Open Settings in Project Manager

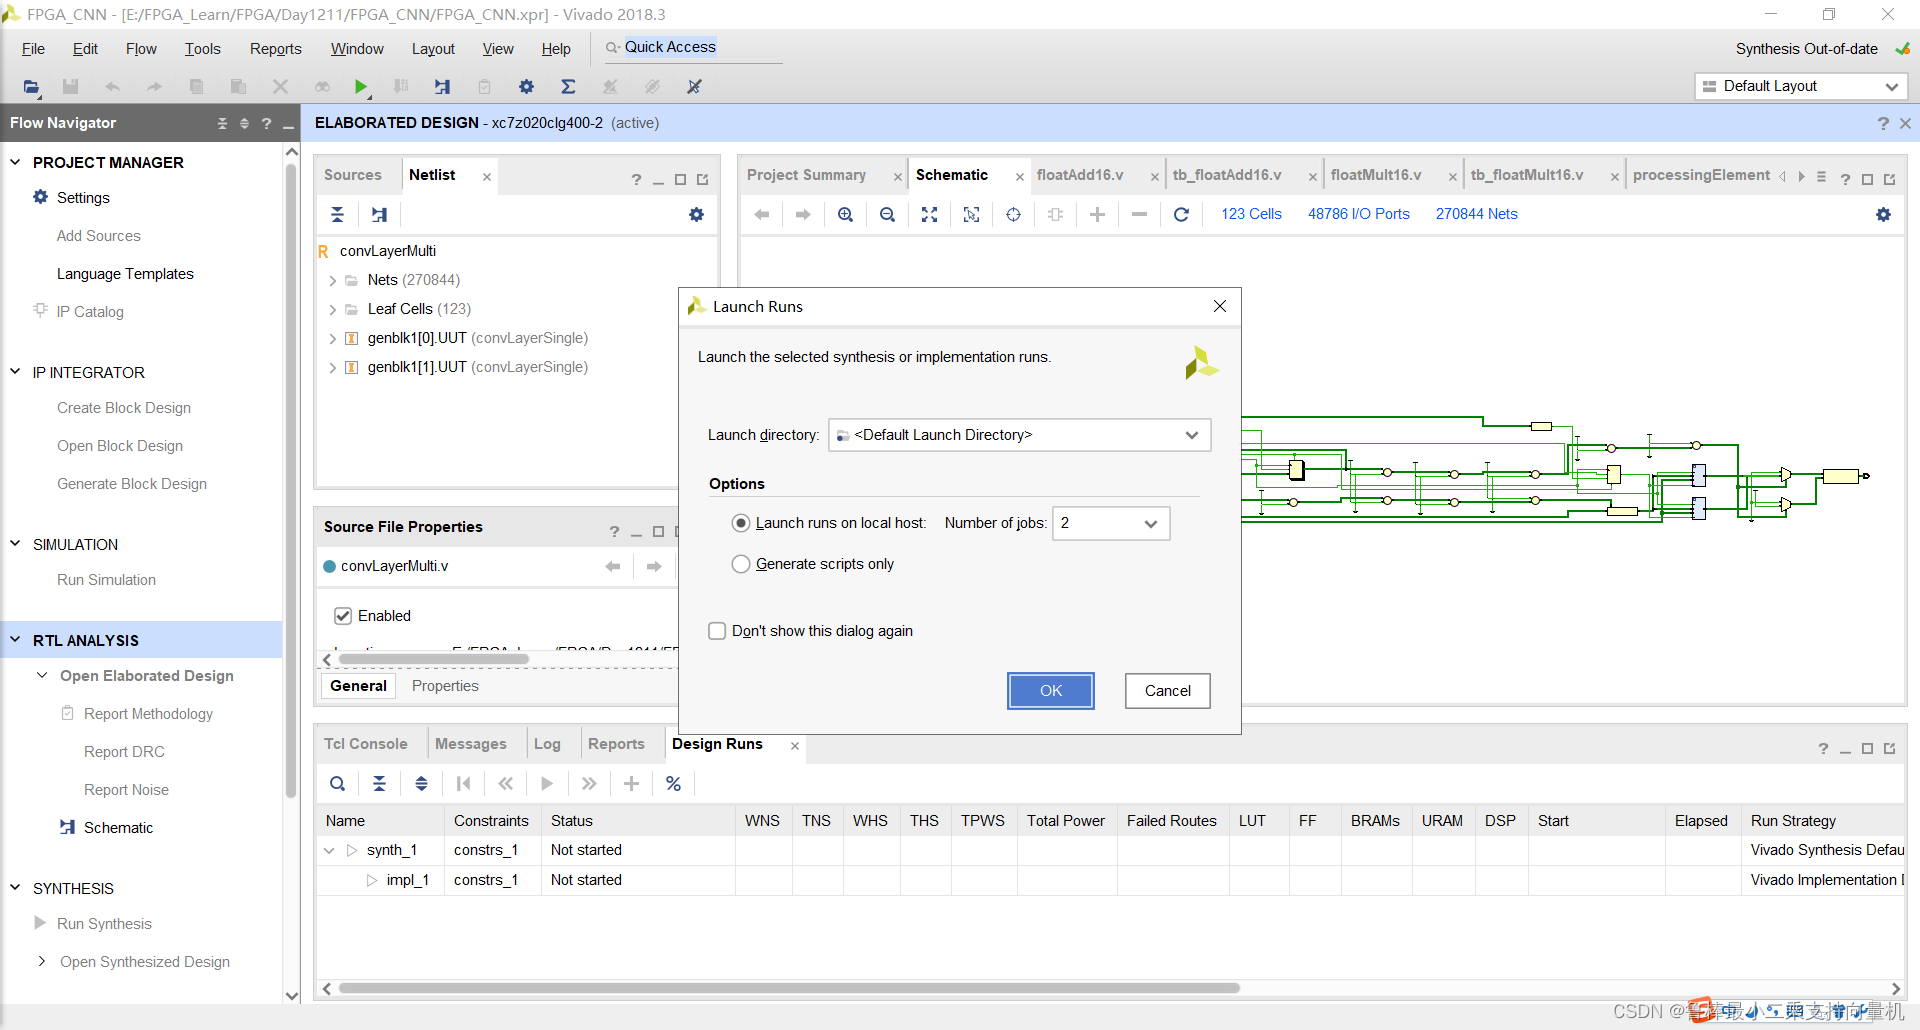83,198
